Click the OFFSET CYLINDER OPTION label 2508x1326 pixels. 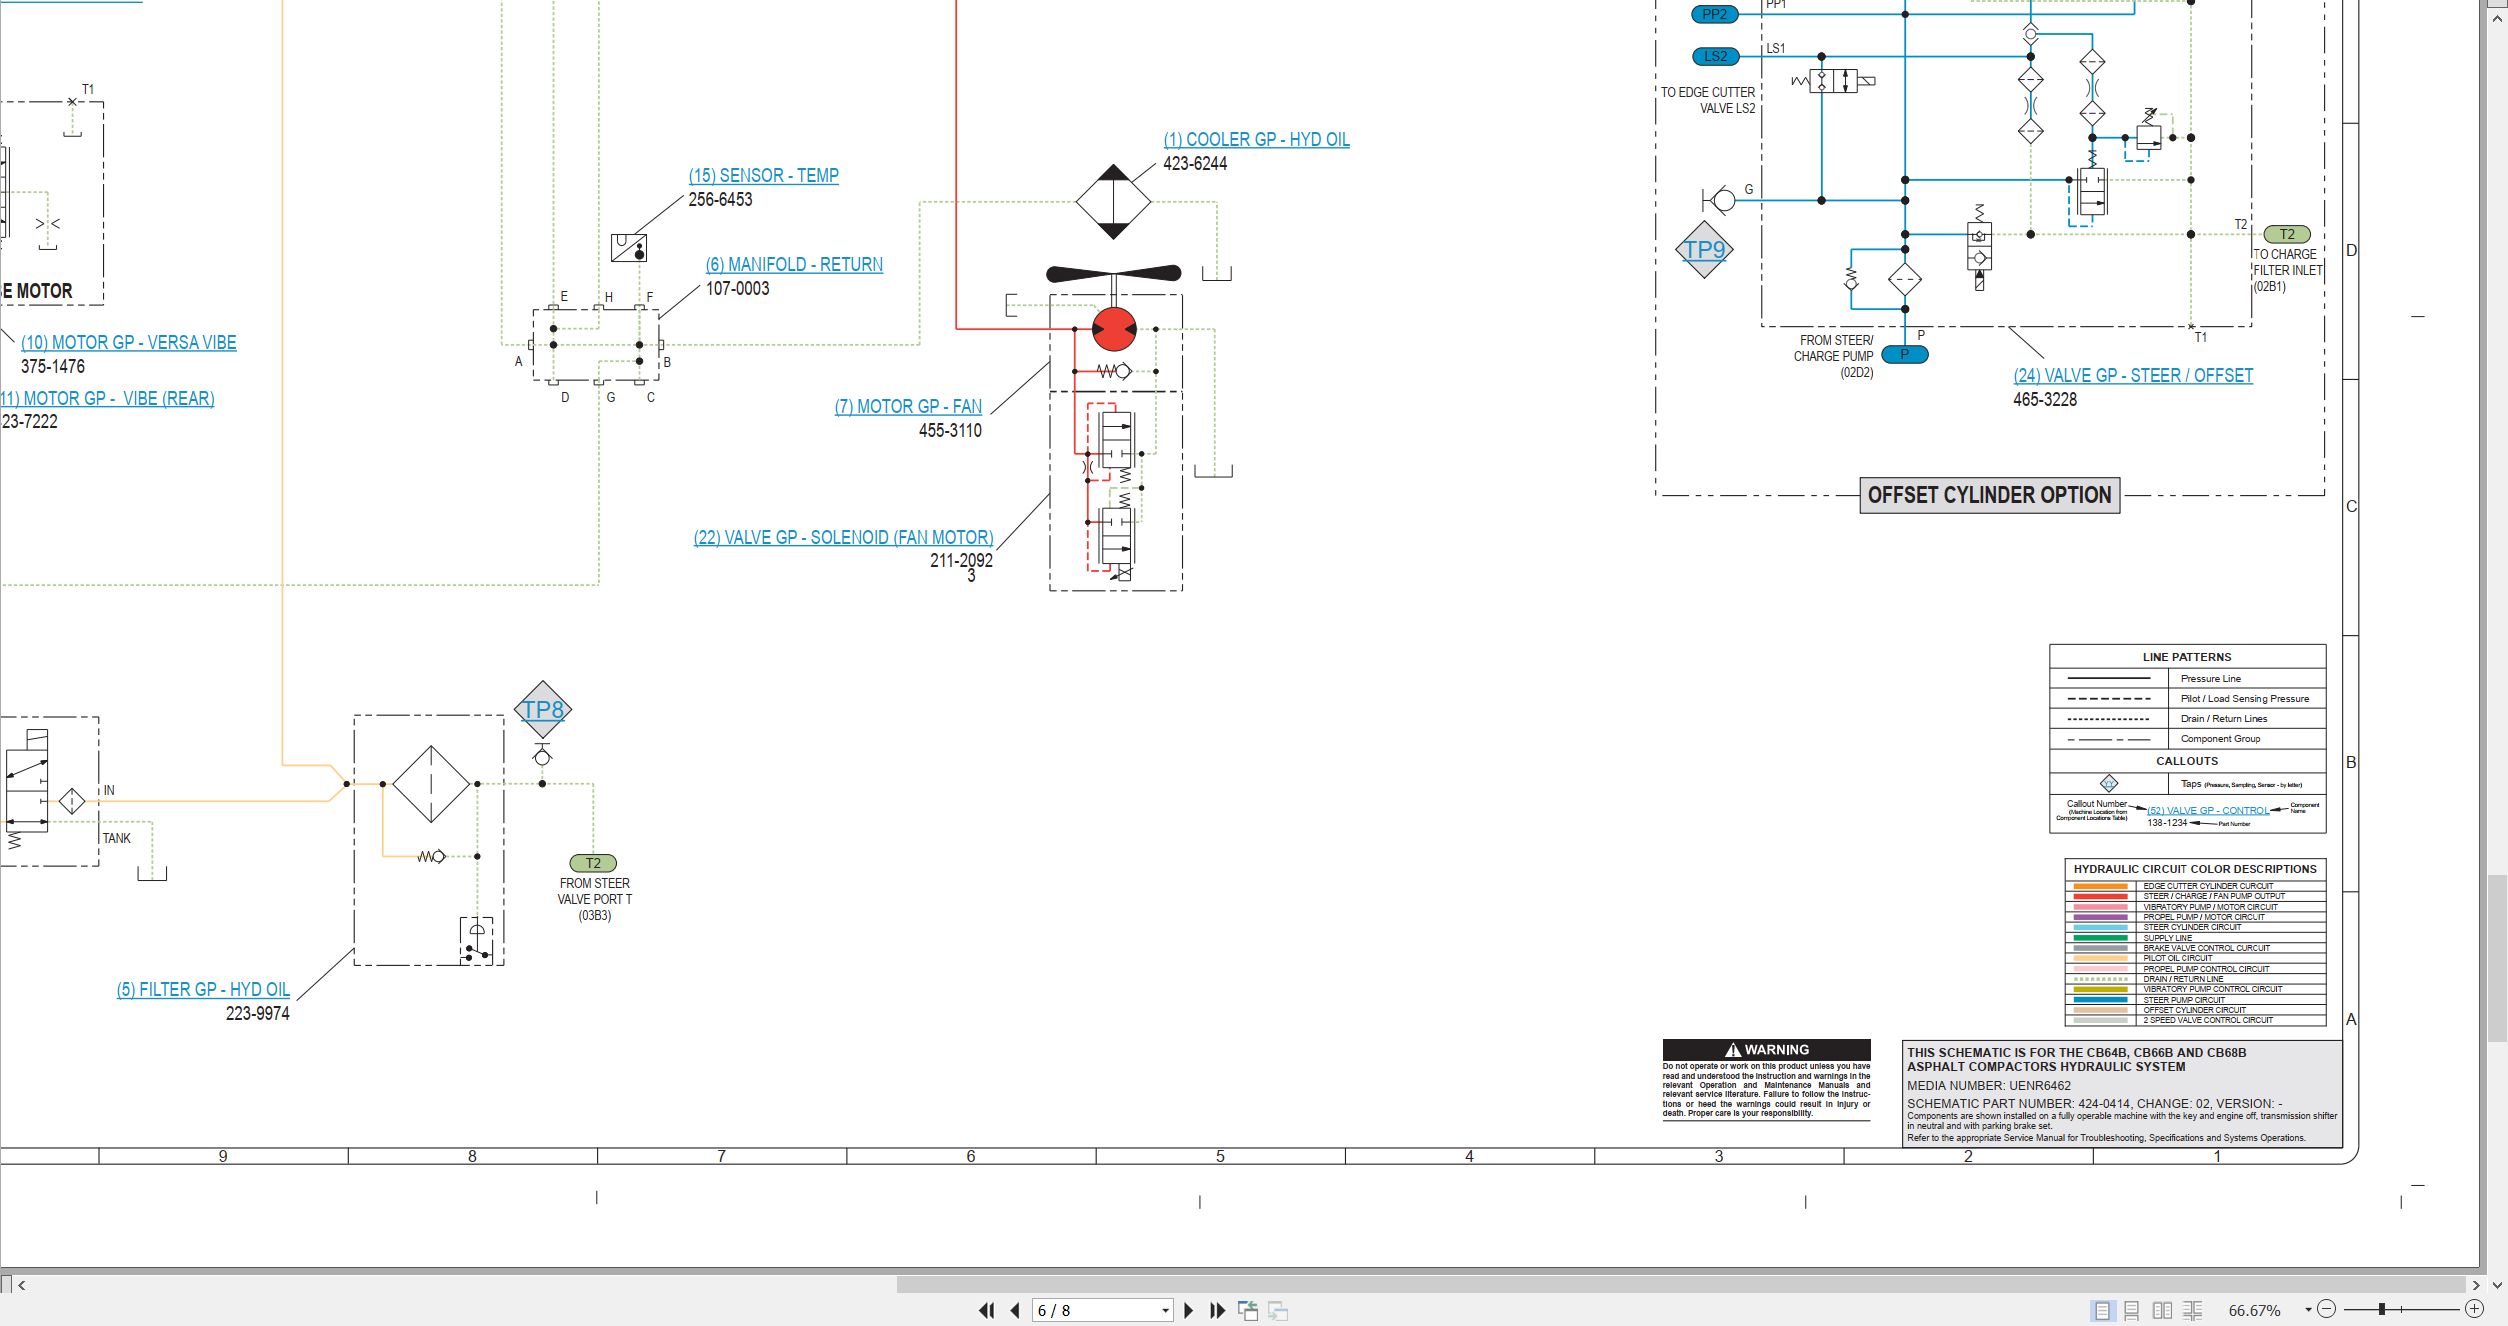pyautogui.click(x=1989, y=496)
